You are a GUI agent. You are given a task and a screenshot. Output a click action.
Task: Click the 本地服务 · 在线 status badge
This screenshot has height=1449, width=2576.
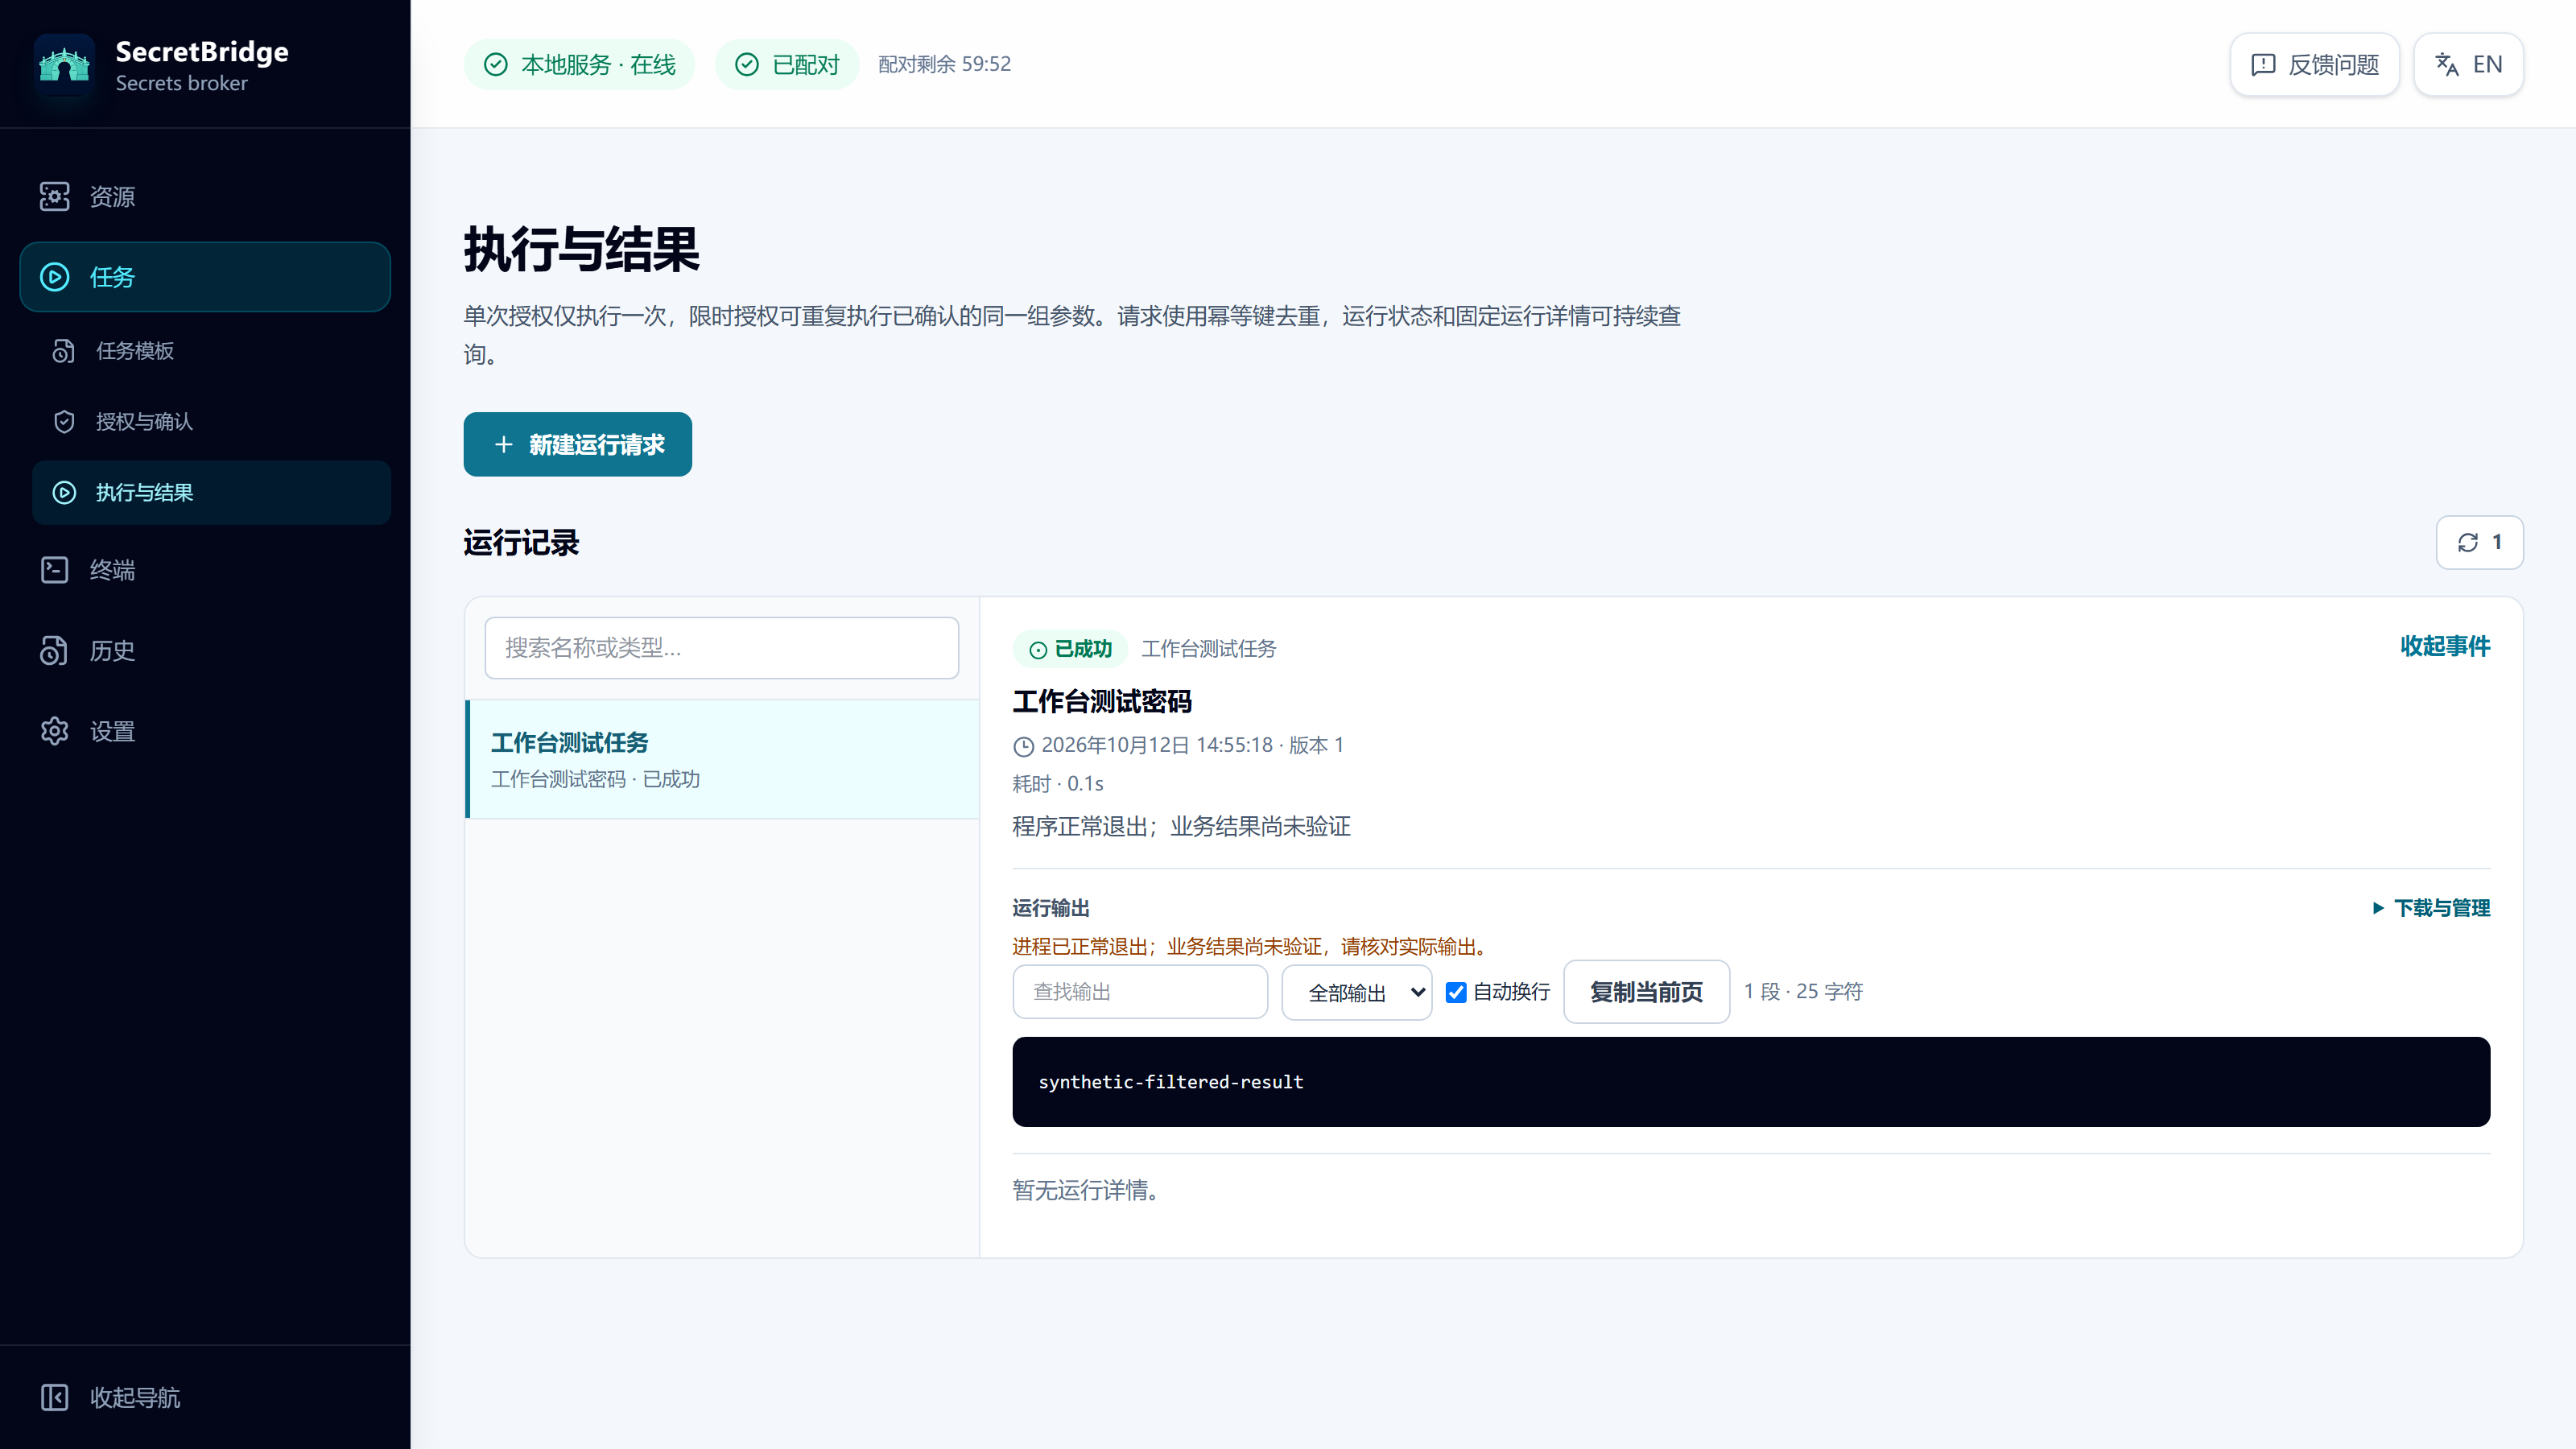tap(579, 65)
